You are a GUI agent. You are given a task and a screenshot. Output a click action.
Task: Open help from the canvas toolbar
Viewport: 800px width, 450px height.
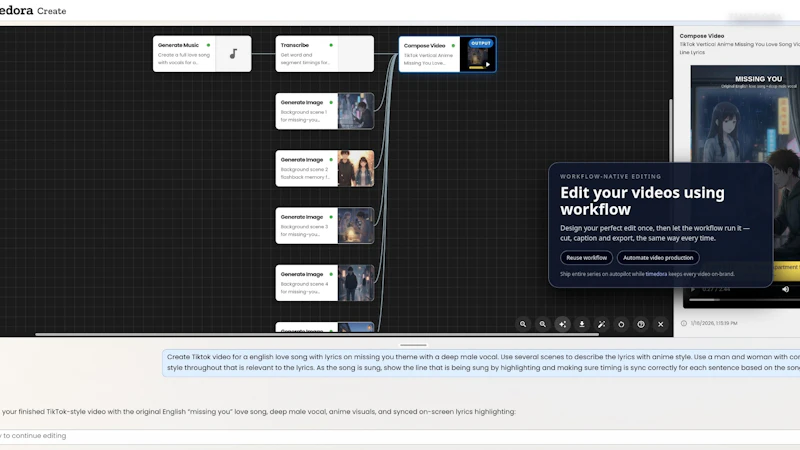(x=641, y=324)
